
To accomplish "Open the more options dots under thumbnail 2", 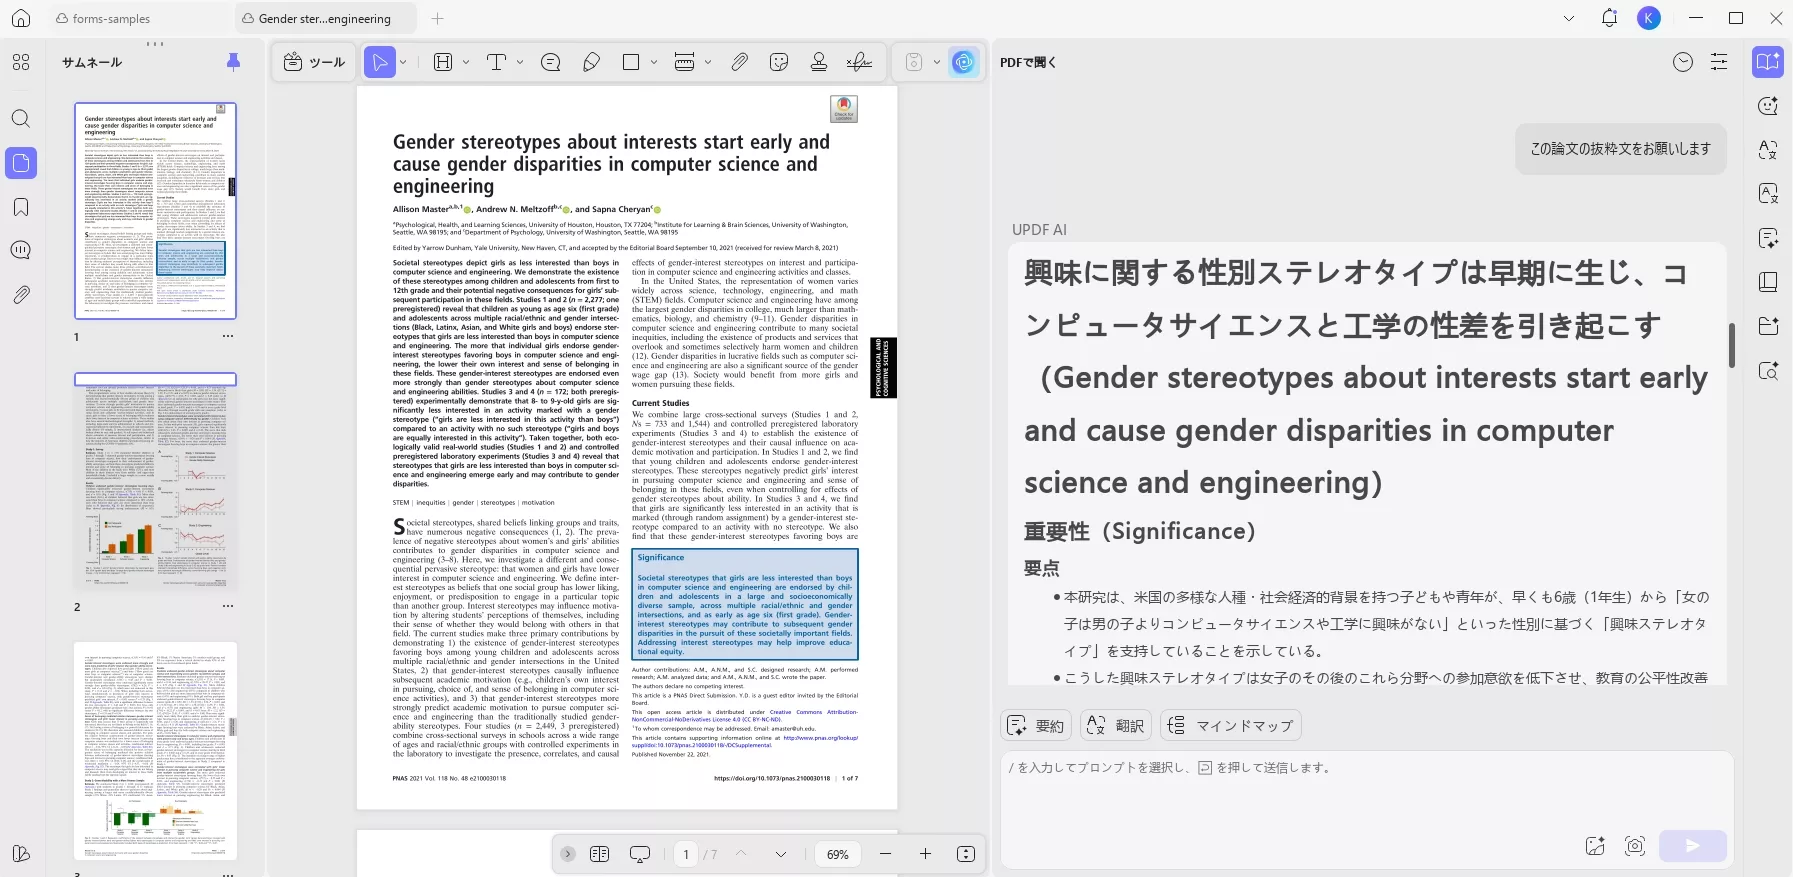I will 228,606.
